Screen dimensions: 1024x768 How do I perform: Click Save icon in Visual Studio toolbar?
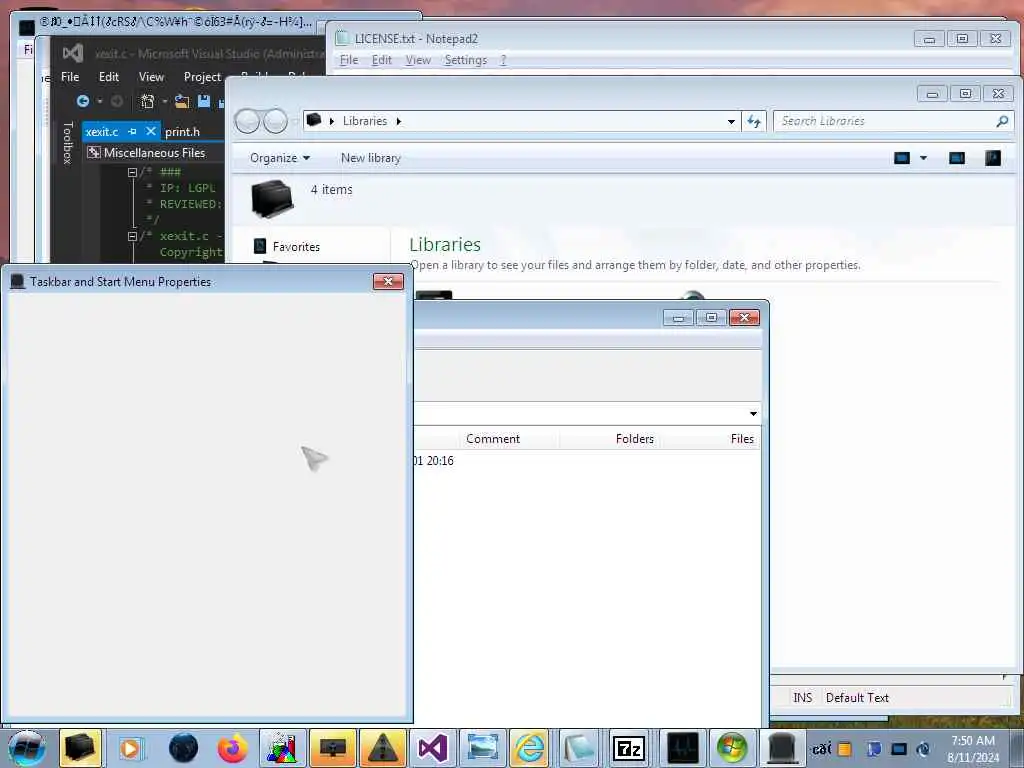[x=204, y=101]
